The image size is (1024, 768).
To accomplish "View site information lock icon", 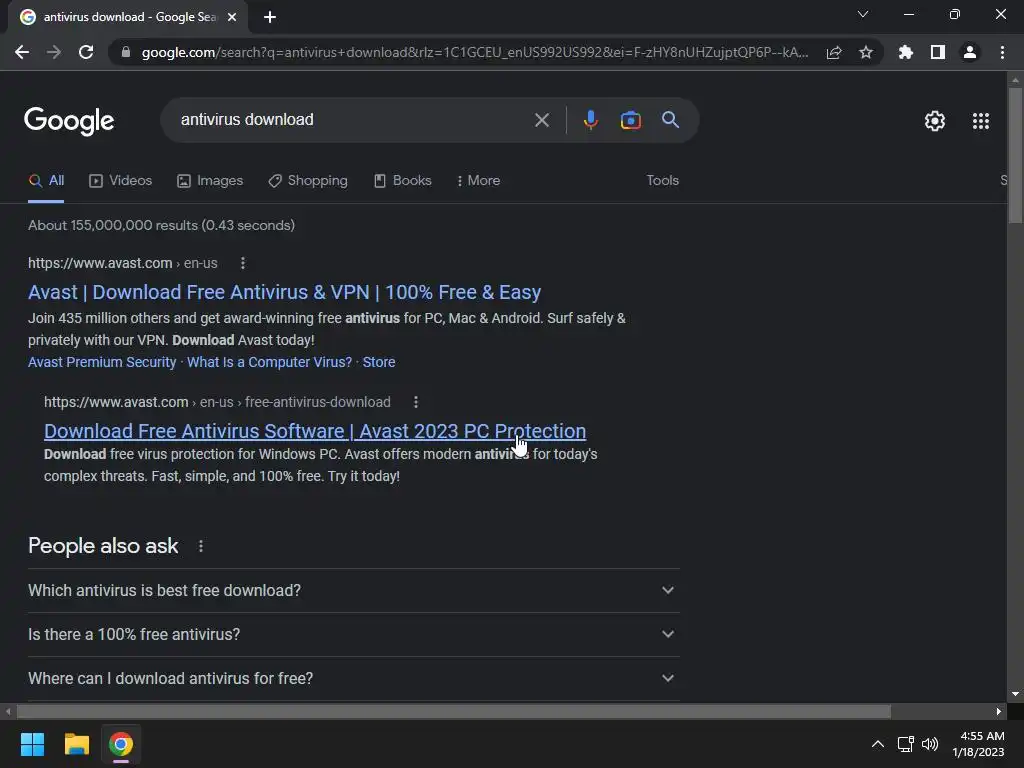I will pos(125,52).
